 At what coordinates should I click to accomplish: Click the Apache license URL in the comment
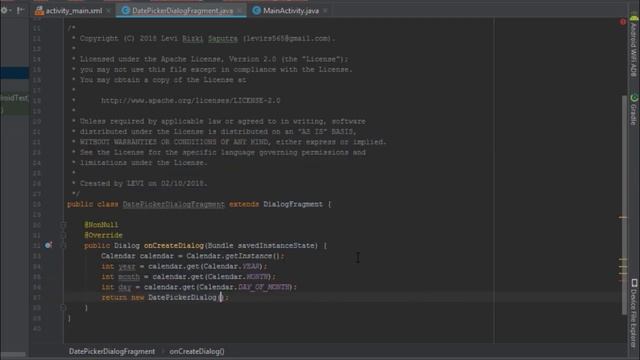tap(191, 100)
